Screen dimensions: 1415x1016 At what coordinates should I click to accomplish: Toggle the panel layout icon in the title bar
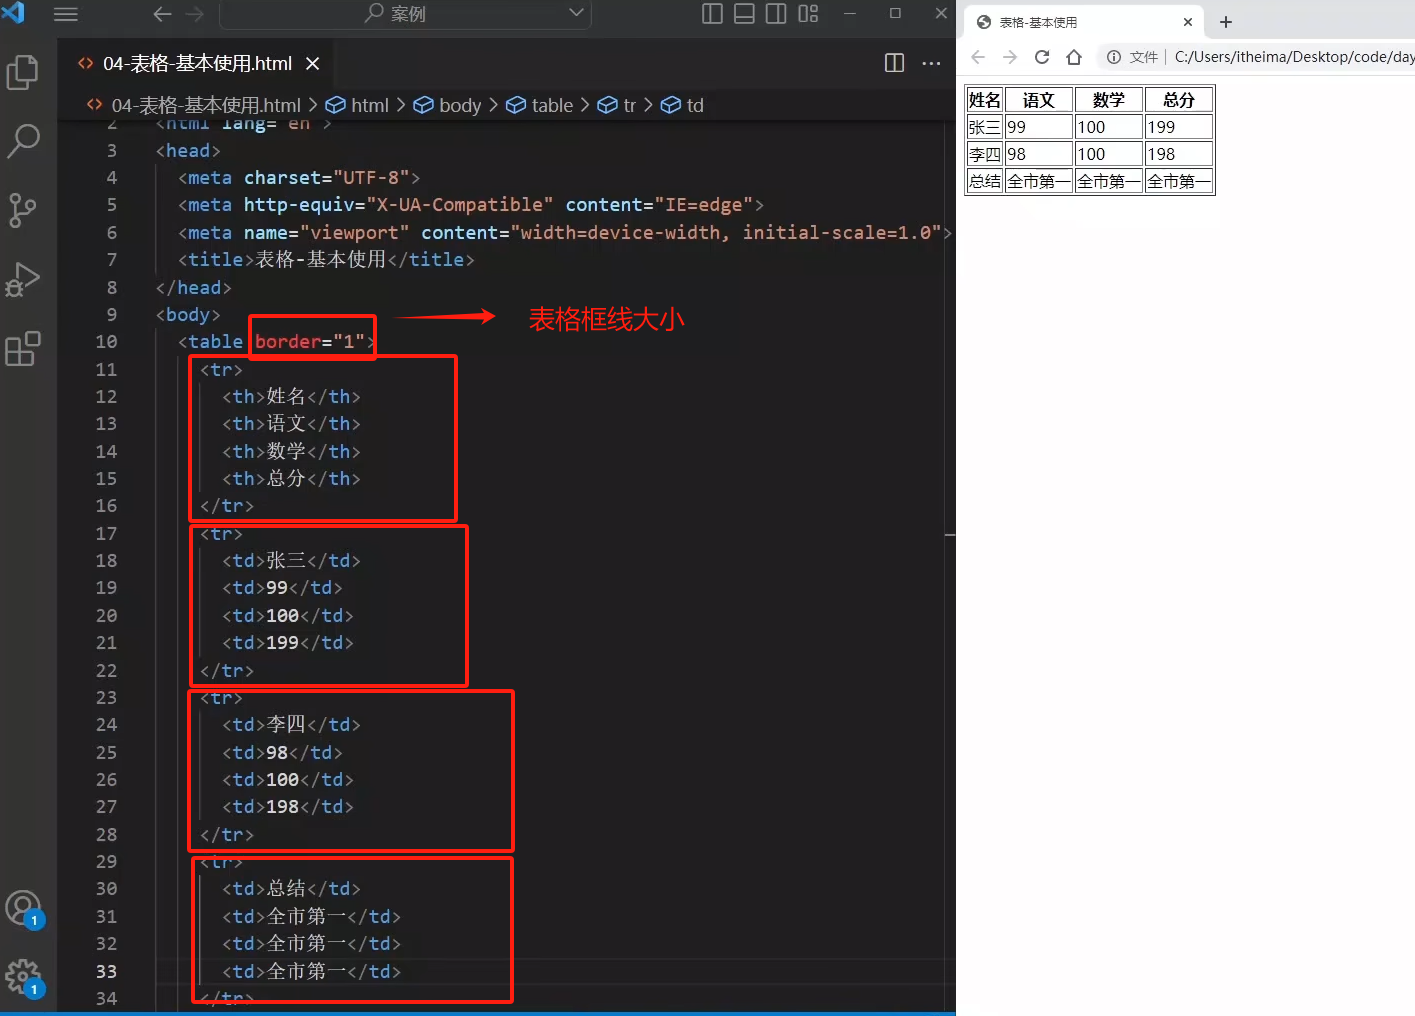click(x=744, y=14)
